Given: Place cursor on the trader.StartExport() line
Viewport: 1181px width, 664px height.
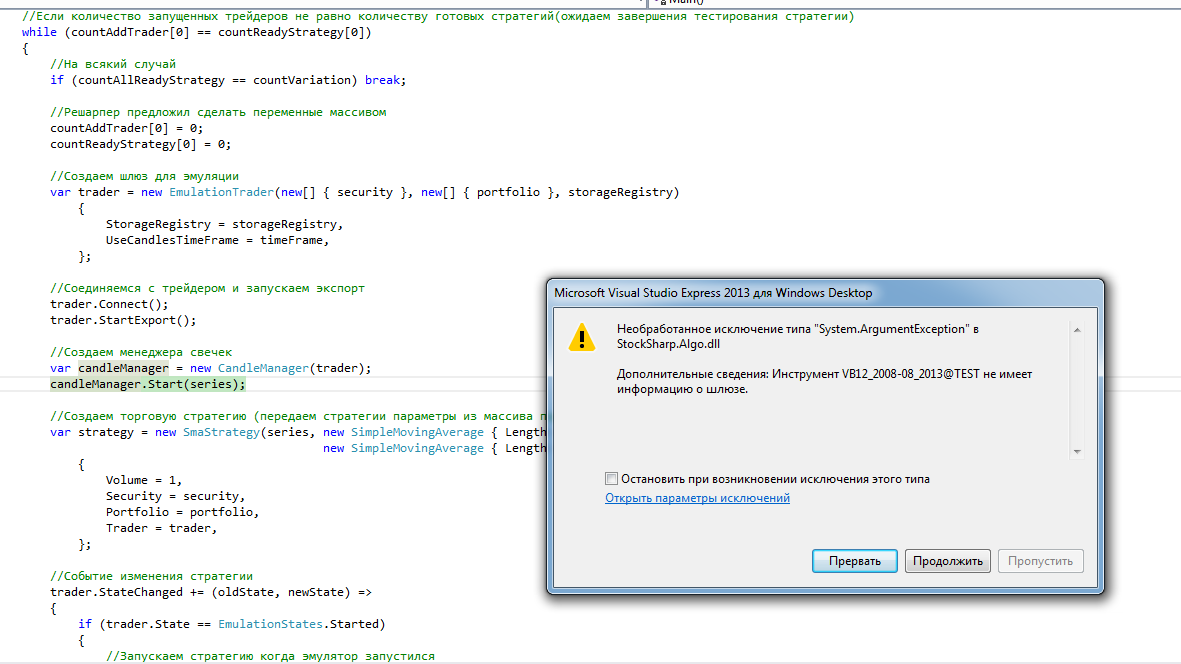Looking at the screenshot, I should pos(123,320).
